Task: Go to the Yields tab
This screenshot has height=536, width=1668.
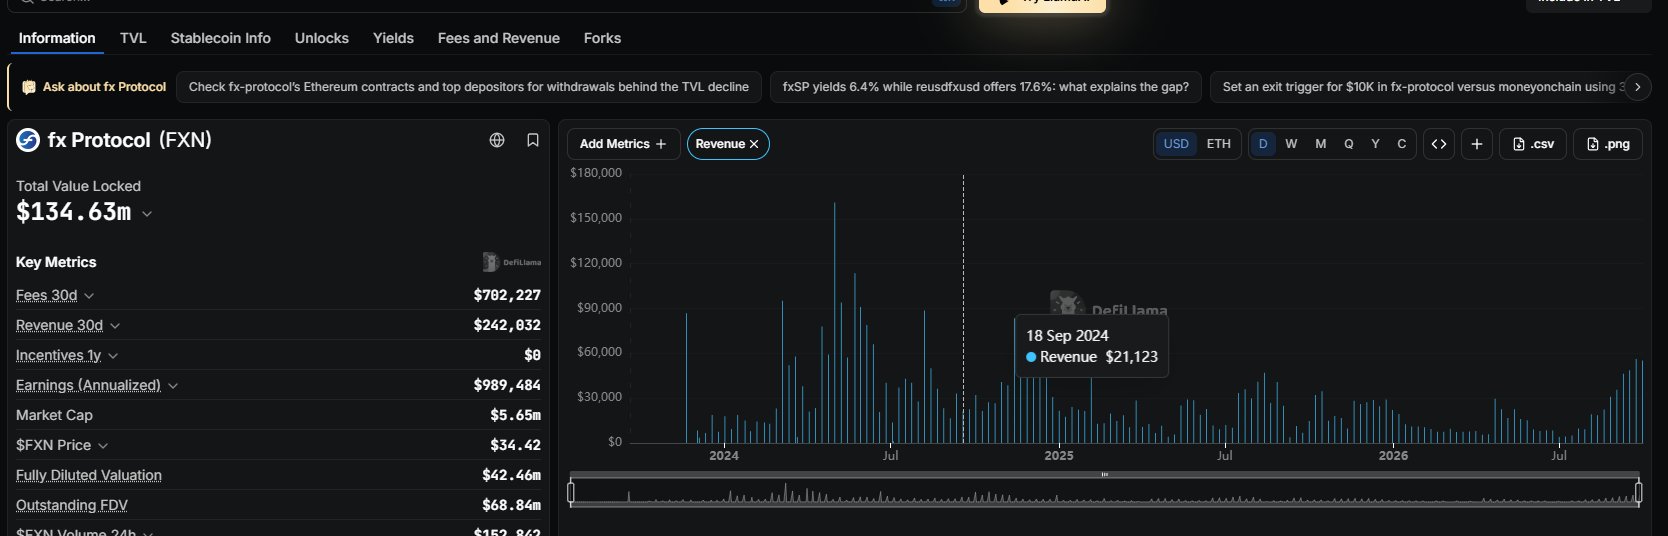Action: (393, 38)
